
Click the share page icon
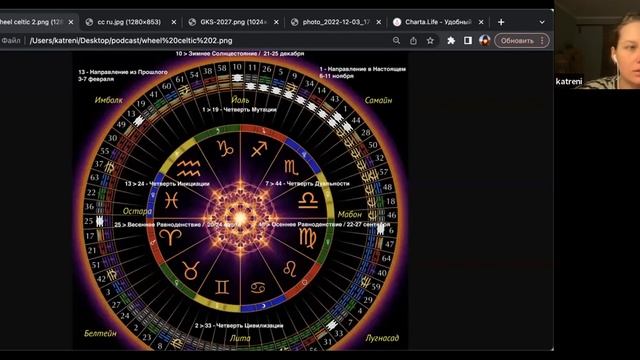pos(413,40)
